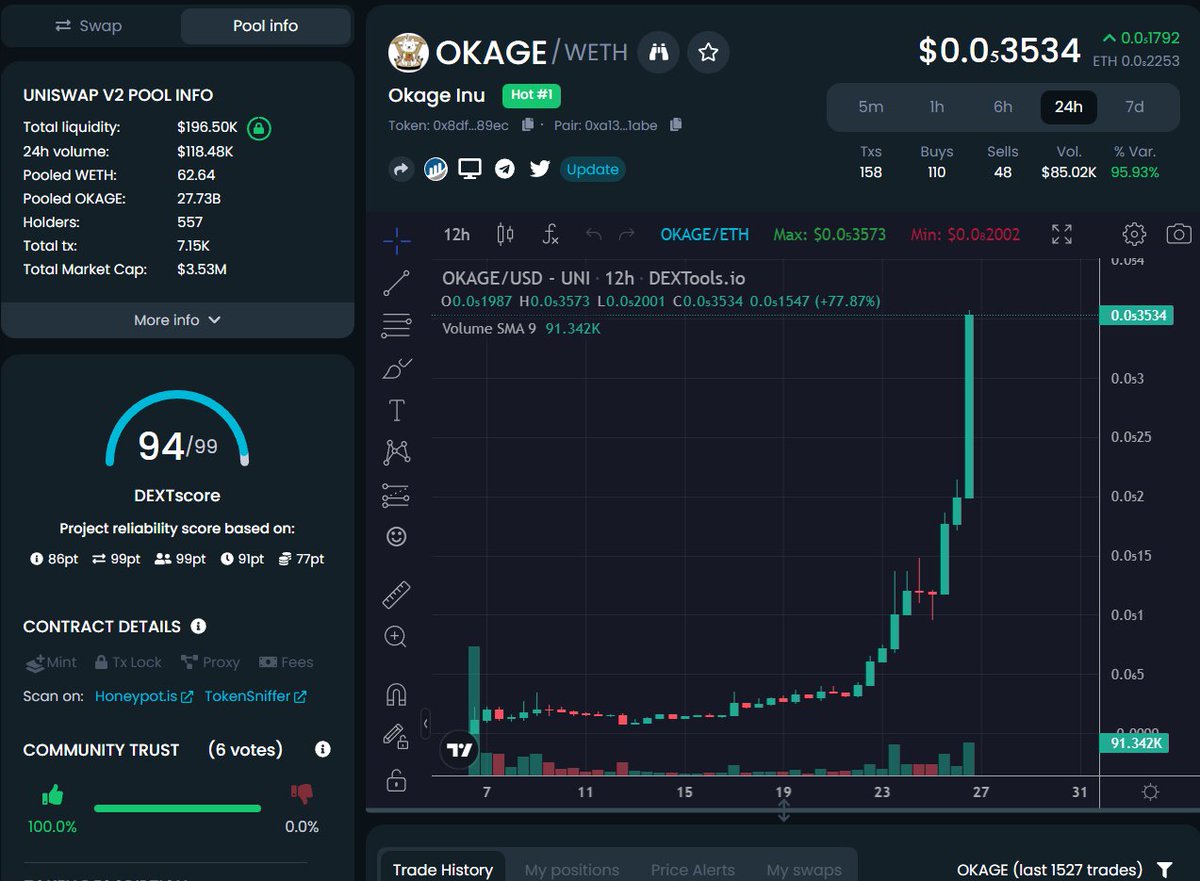Copy the token address
The height and width of the screenshot is (881, 1200).
click(x=528, y=125)
